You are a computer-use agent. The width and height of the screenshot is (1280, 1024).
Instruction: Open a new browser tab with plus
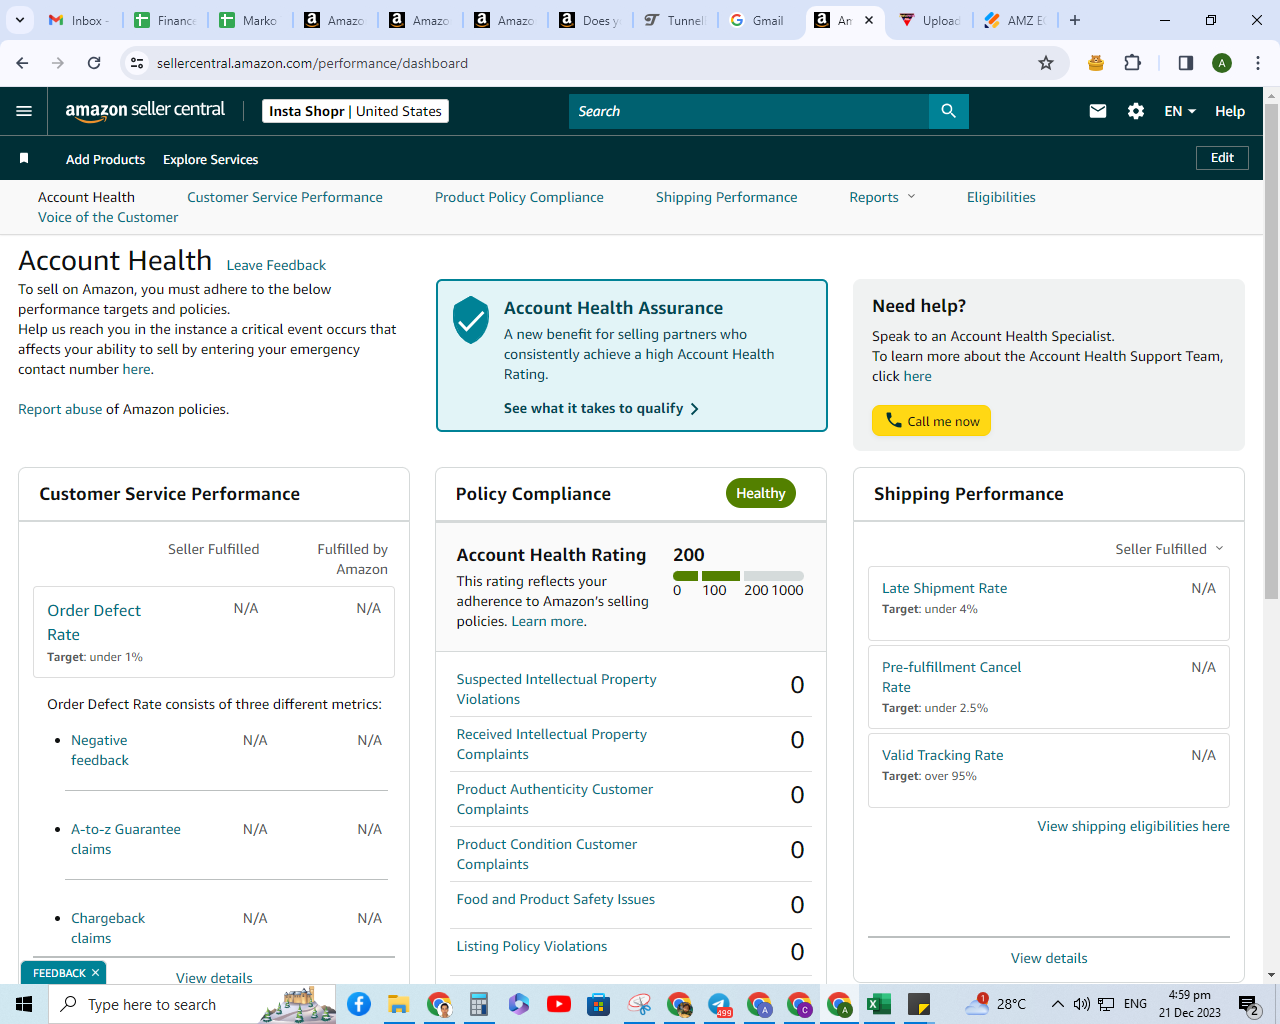click(x=1075, y=20)
